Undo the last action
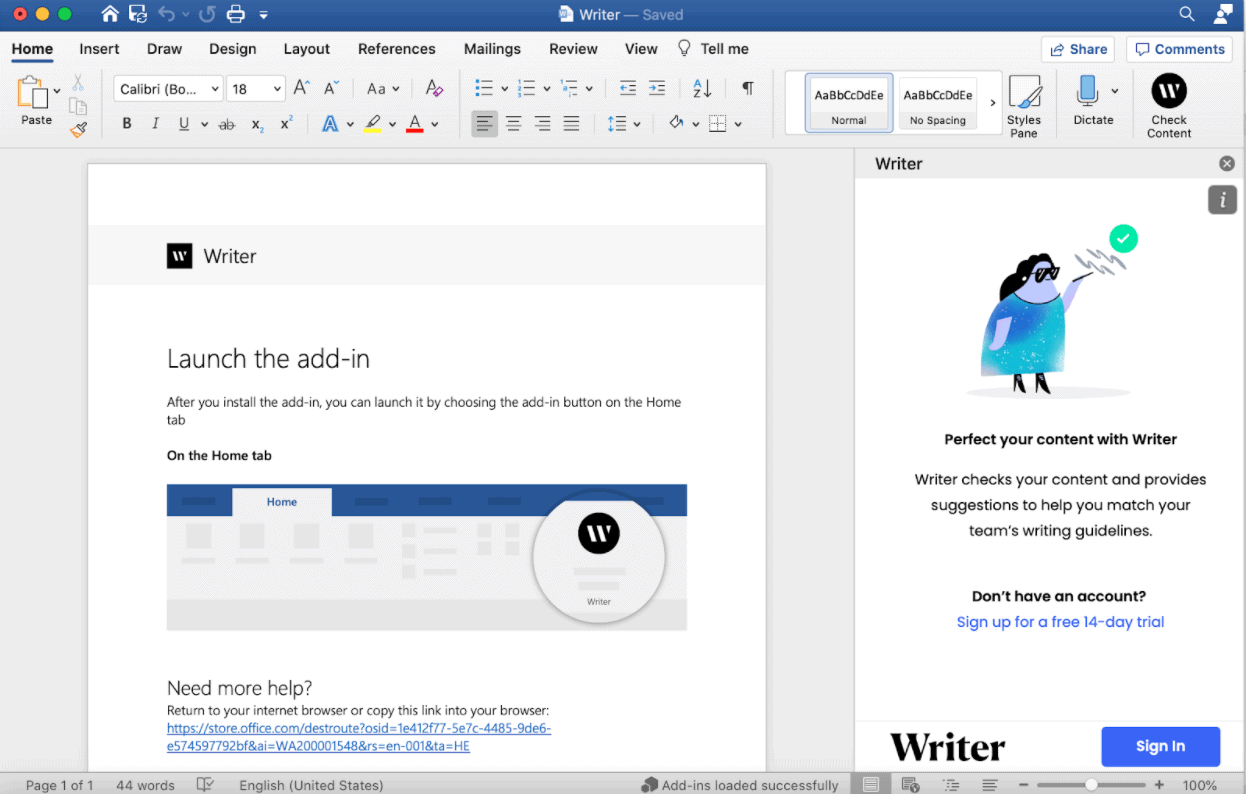The width and height of the screenshot is (1246, 794). (x=166, y=14)
